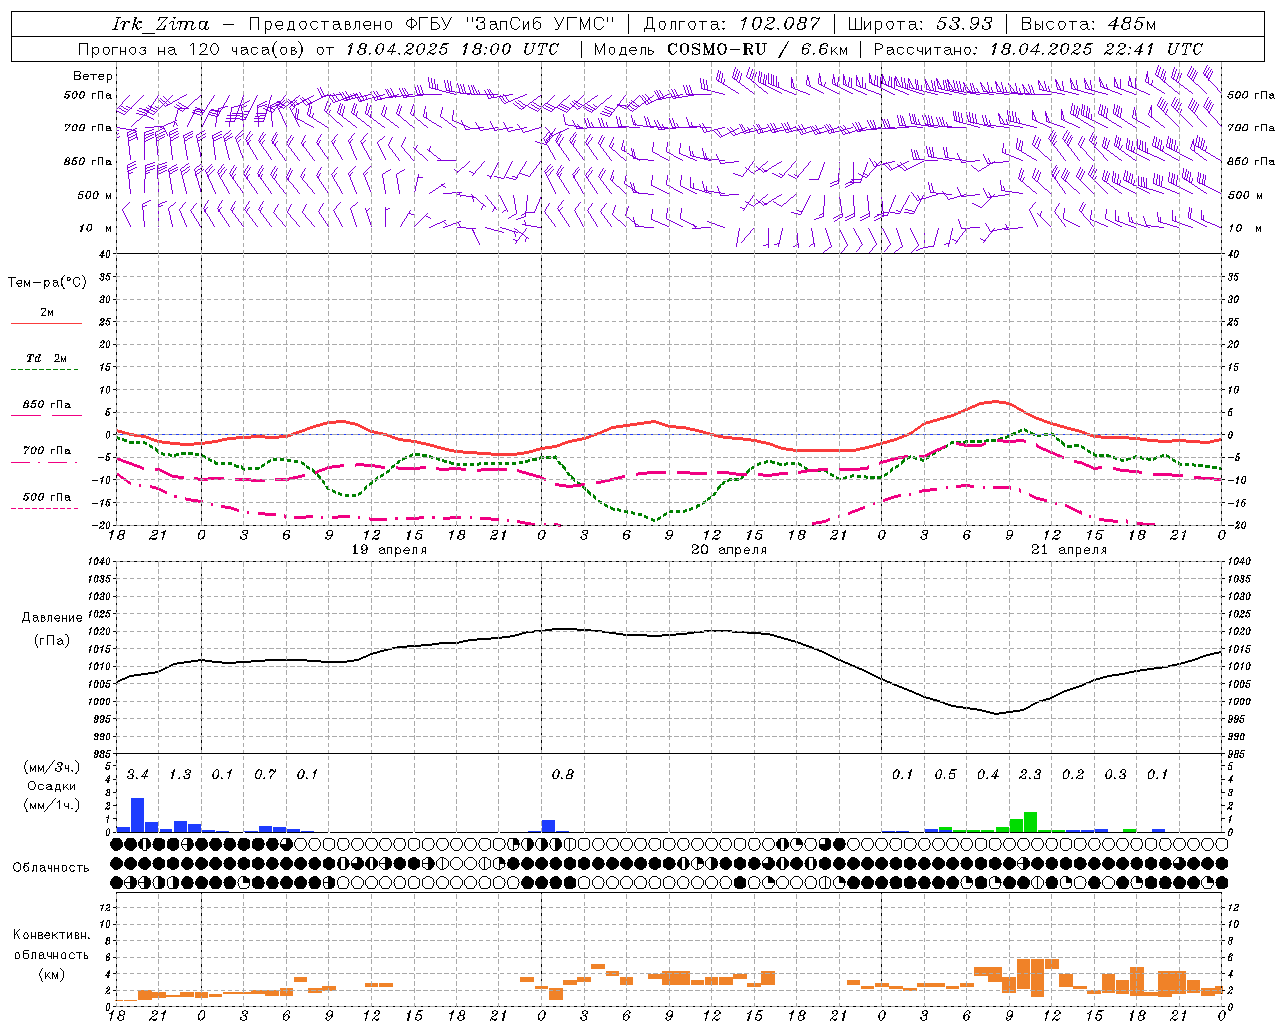The width and height of the screenshot is (1280, 1024).
Task: Click the 0.3 precipitation total
Action: (x=1115, y=774)
